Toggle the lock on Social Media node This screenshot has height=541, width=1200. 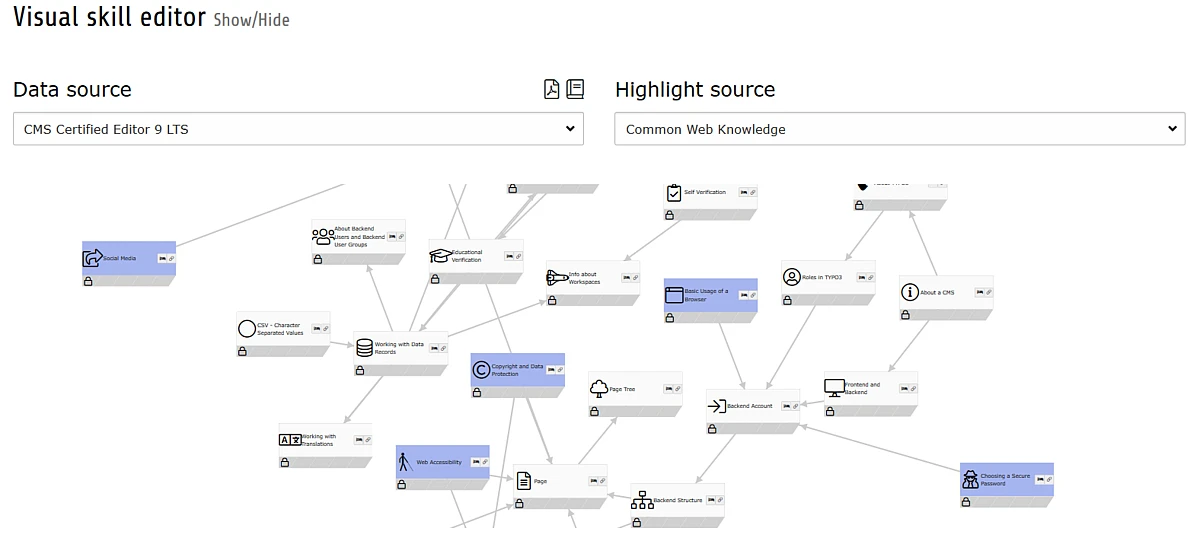coord(87,283)
